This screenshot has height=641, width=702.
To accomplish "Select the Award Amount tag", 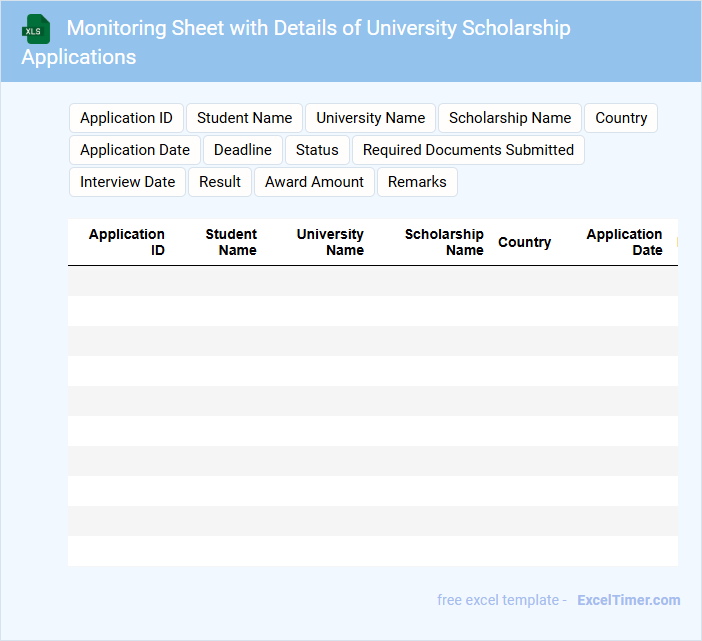I will point(314,182).
